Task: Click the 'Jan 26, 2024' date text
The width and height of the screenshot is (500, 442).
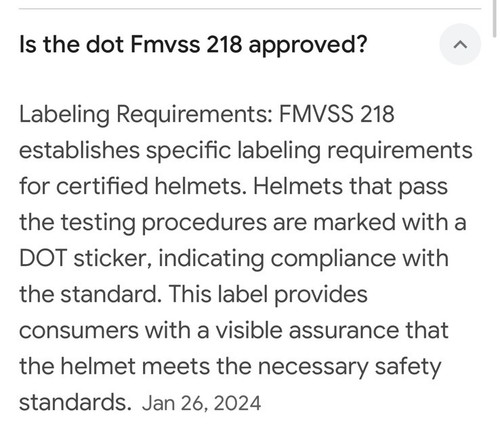Action: [x=201, y=403]
